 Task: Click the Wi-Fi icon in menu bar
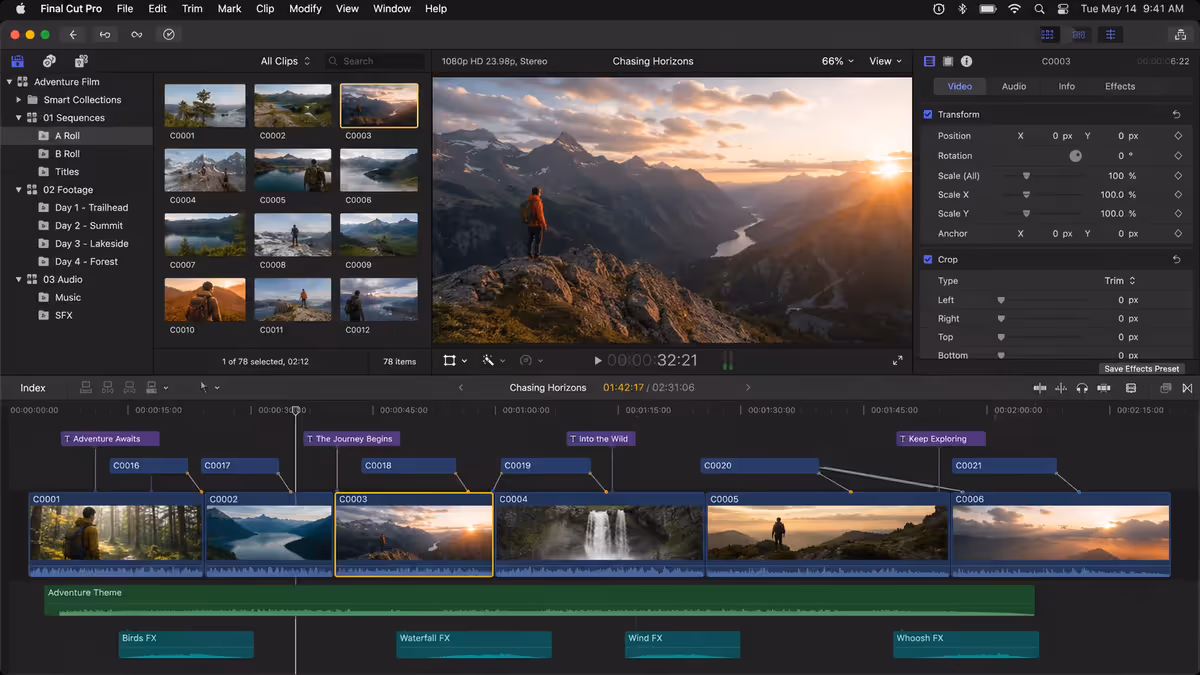(1014, 8)
